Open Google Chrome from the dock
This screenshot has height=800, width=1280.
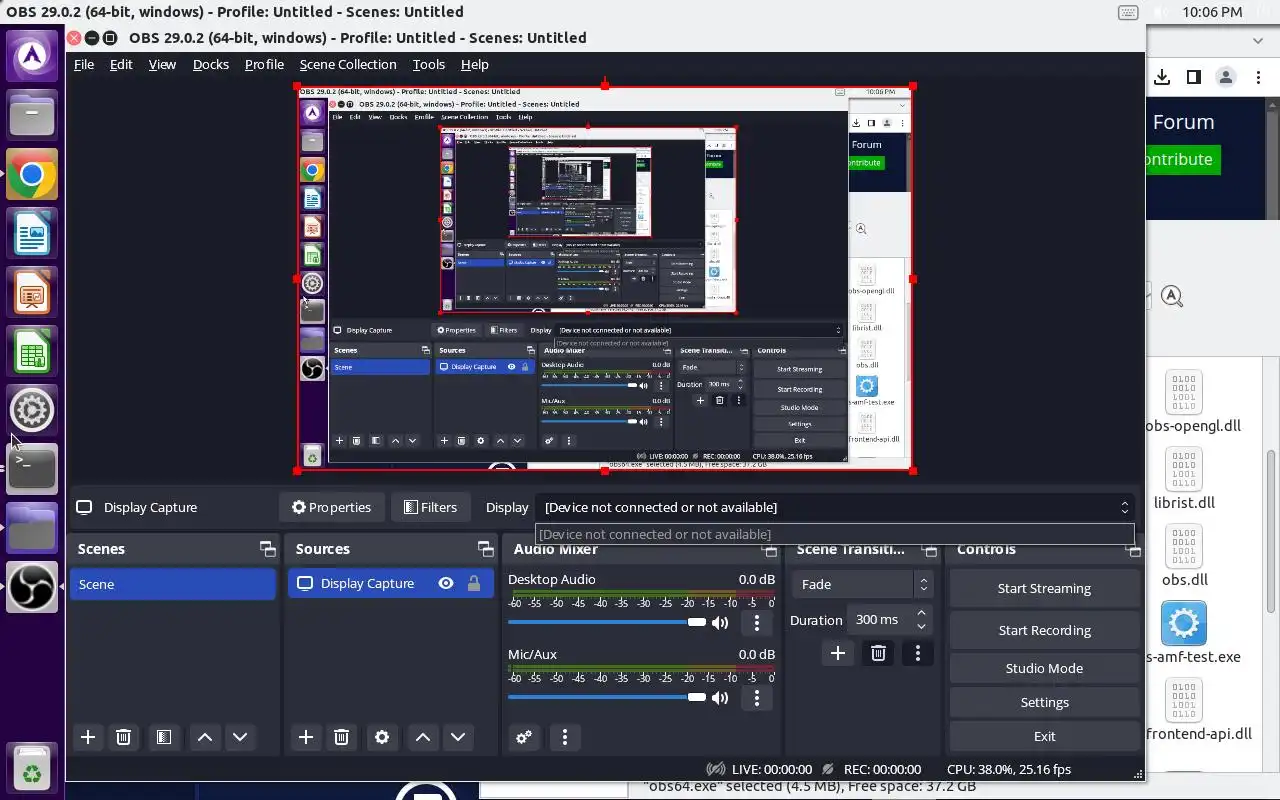32,176
